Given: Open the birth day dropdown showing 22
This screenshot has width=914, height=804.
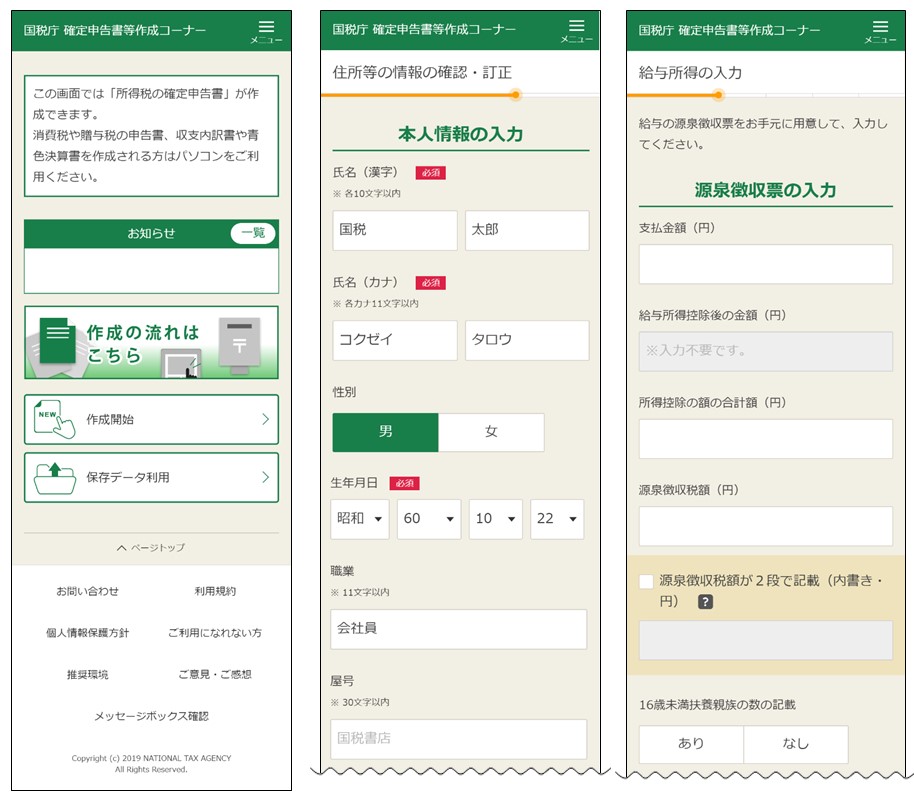Looking at the screenshot, I should [x=557, y=520].
